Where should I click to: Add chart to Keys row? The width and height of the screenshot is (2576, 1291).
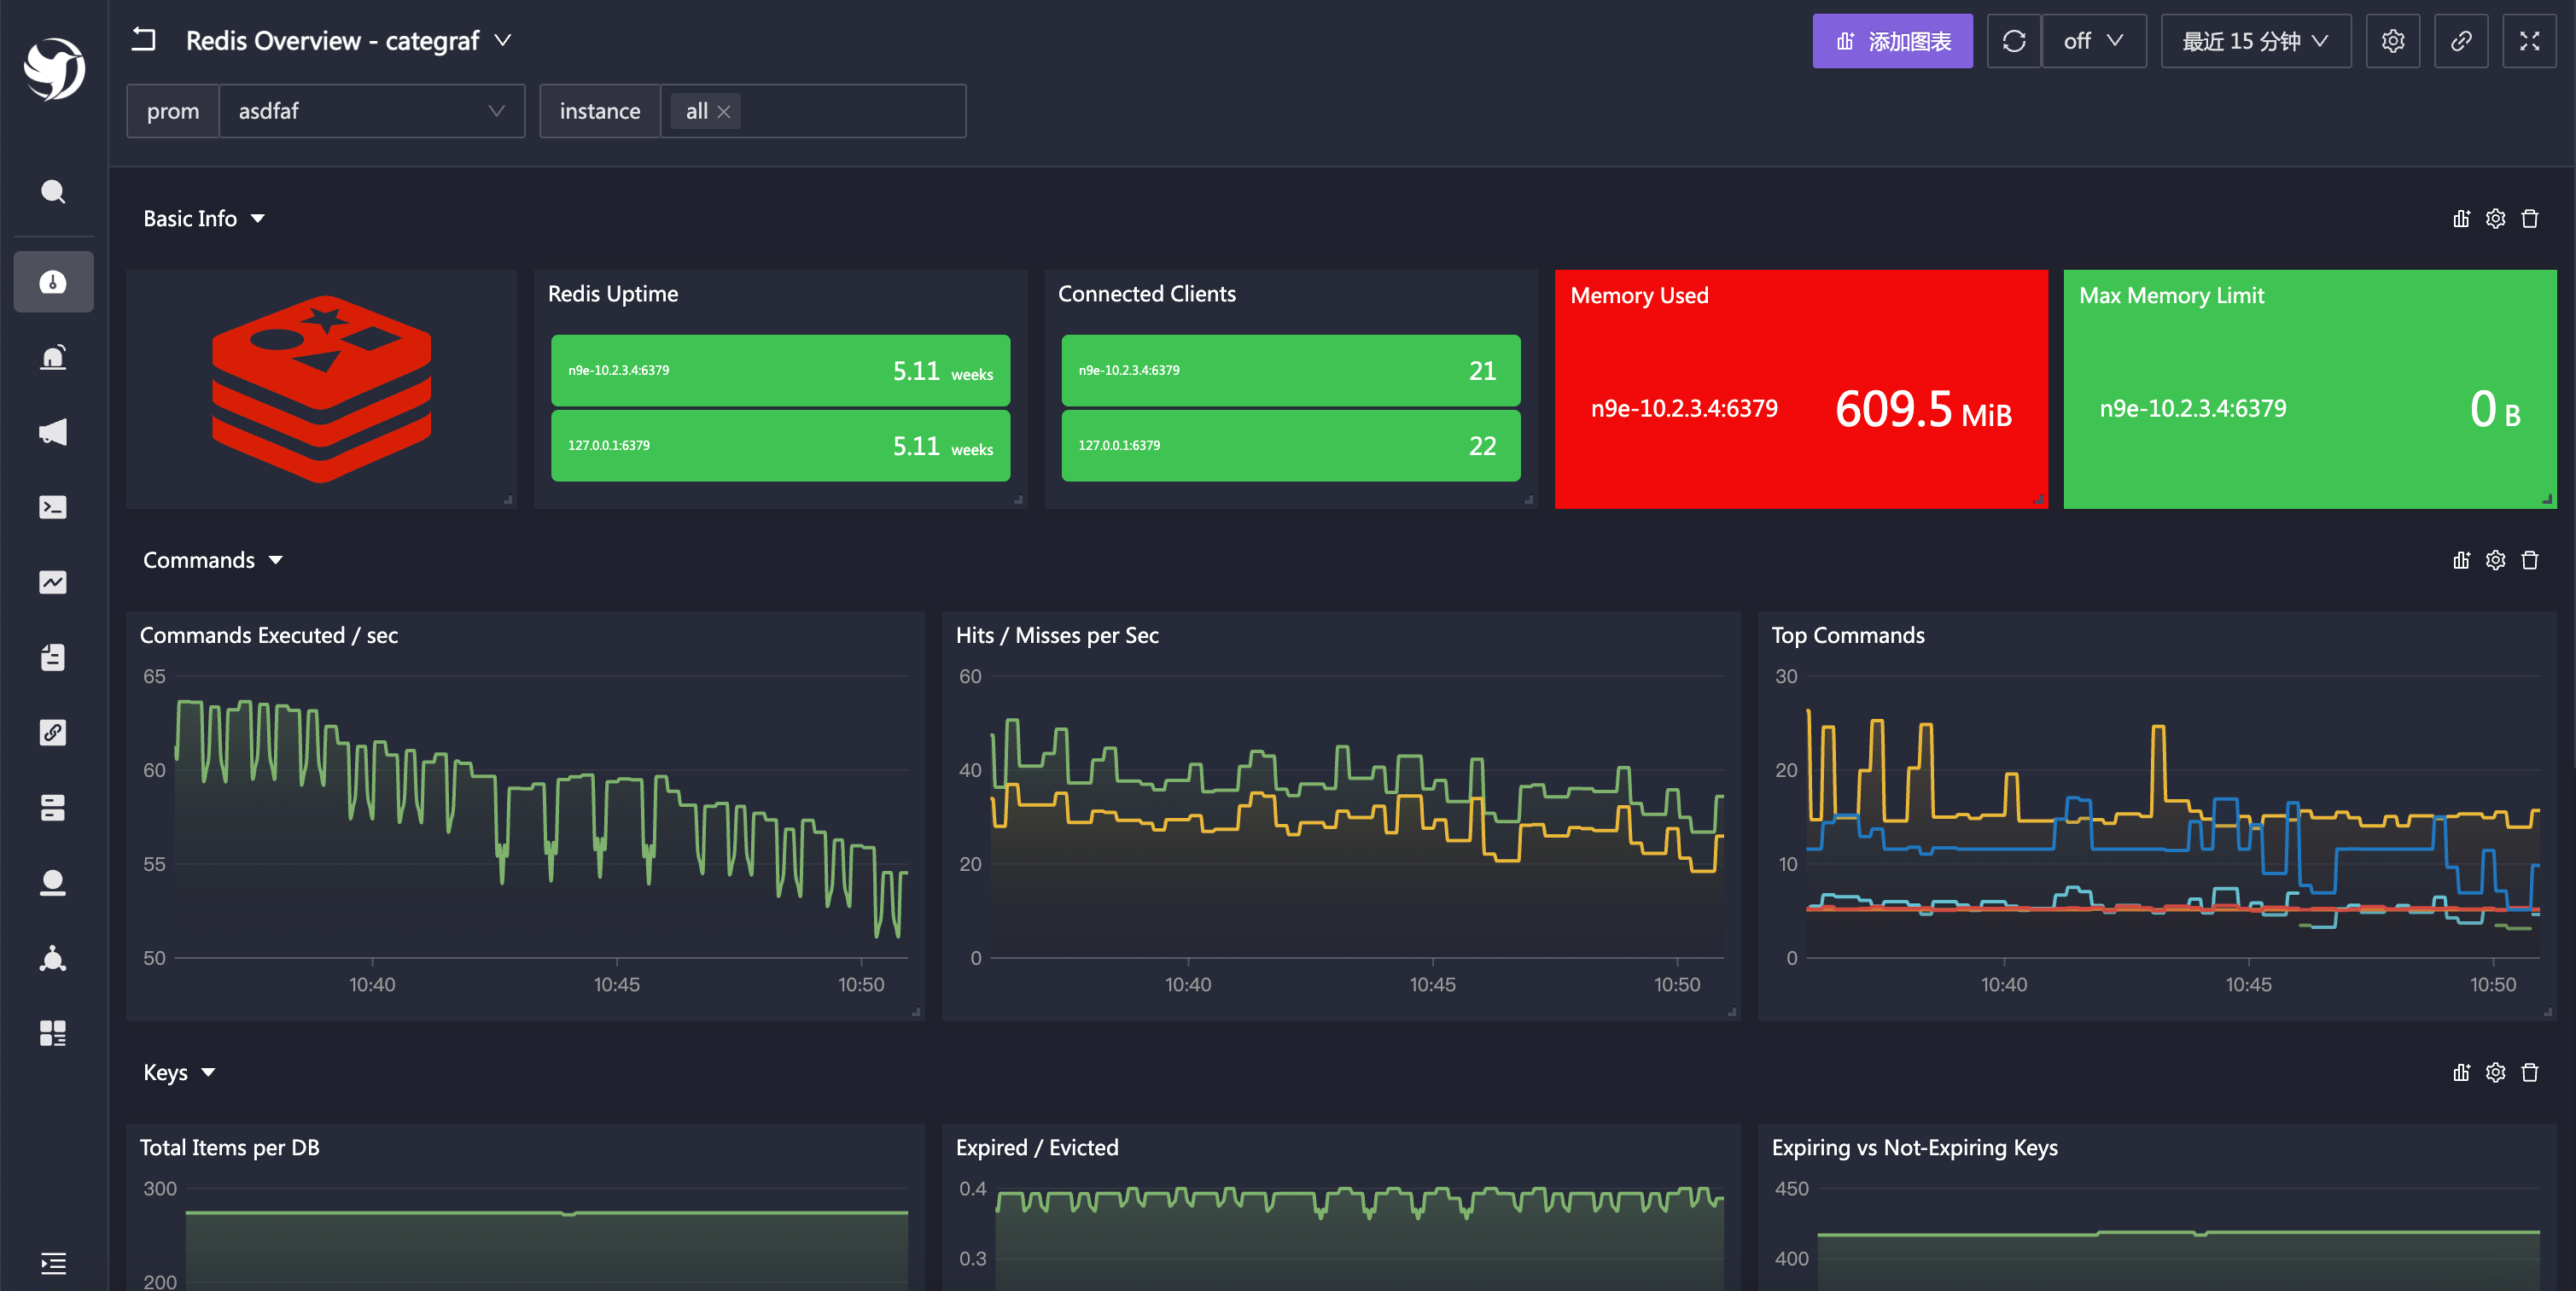tap(2461, 1073)
